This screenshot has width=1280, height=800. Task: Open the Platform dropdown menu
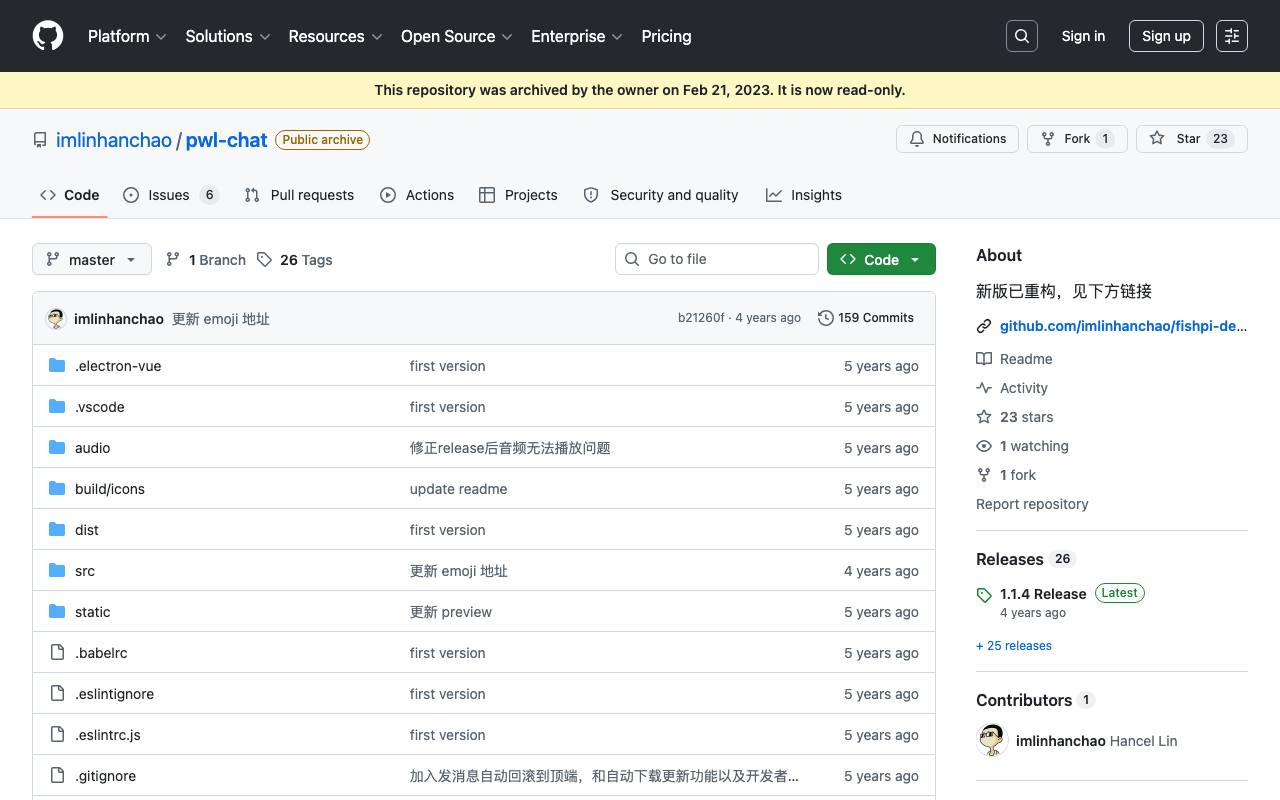click(127, 36)
